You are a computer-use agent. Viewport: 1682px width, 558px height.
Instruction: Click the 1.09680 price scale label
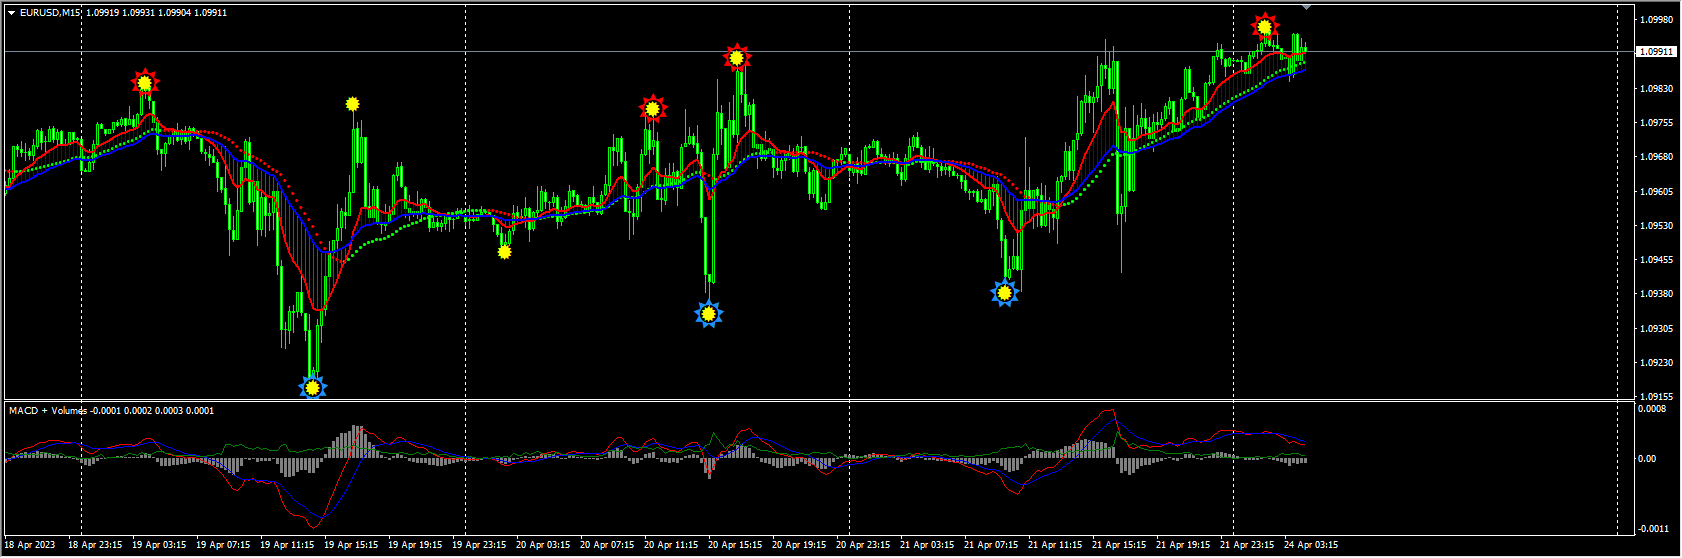pyautogui.click(x=1657, y=157)
